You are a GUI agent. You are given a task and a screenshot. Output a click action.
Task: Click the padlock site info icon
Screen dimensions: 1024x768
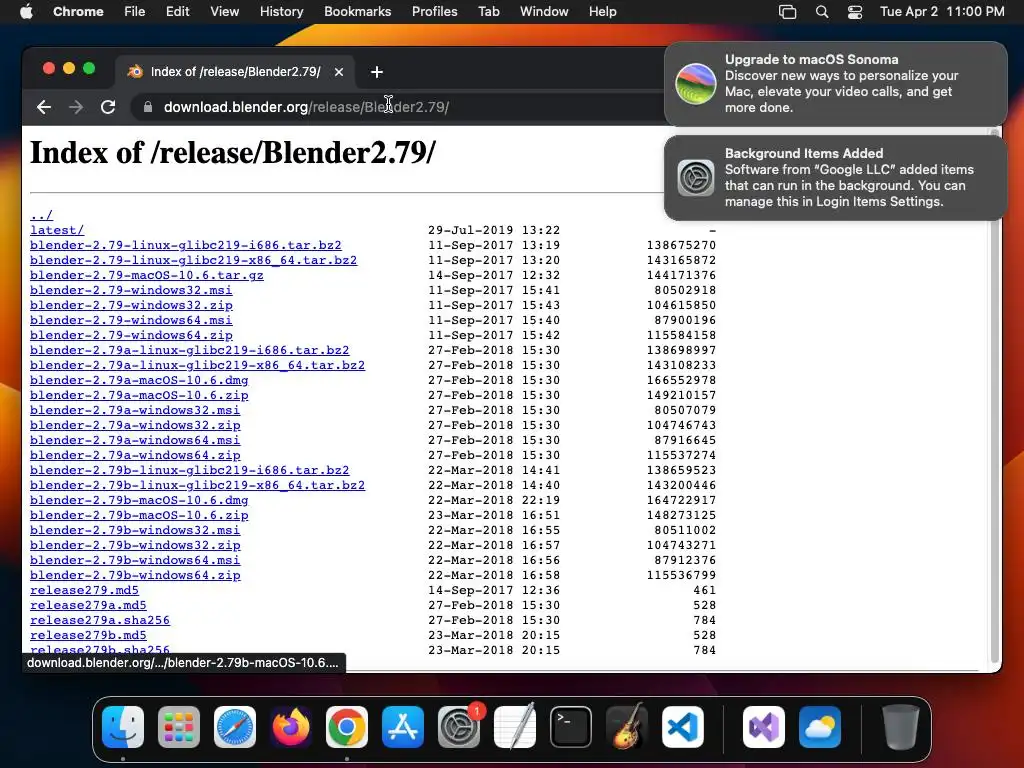click(x=148, y=107)
